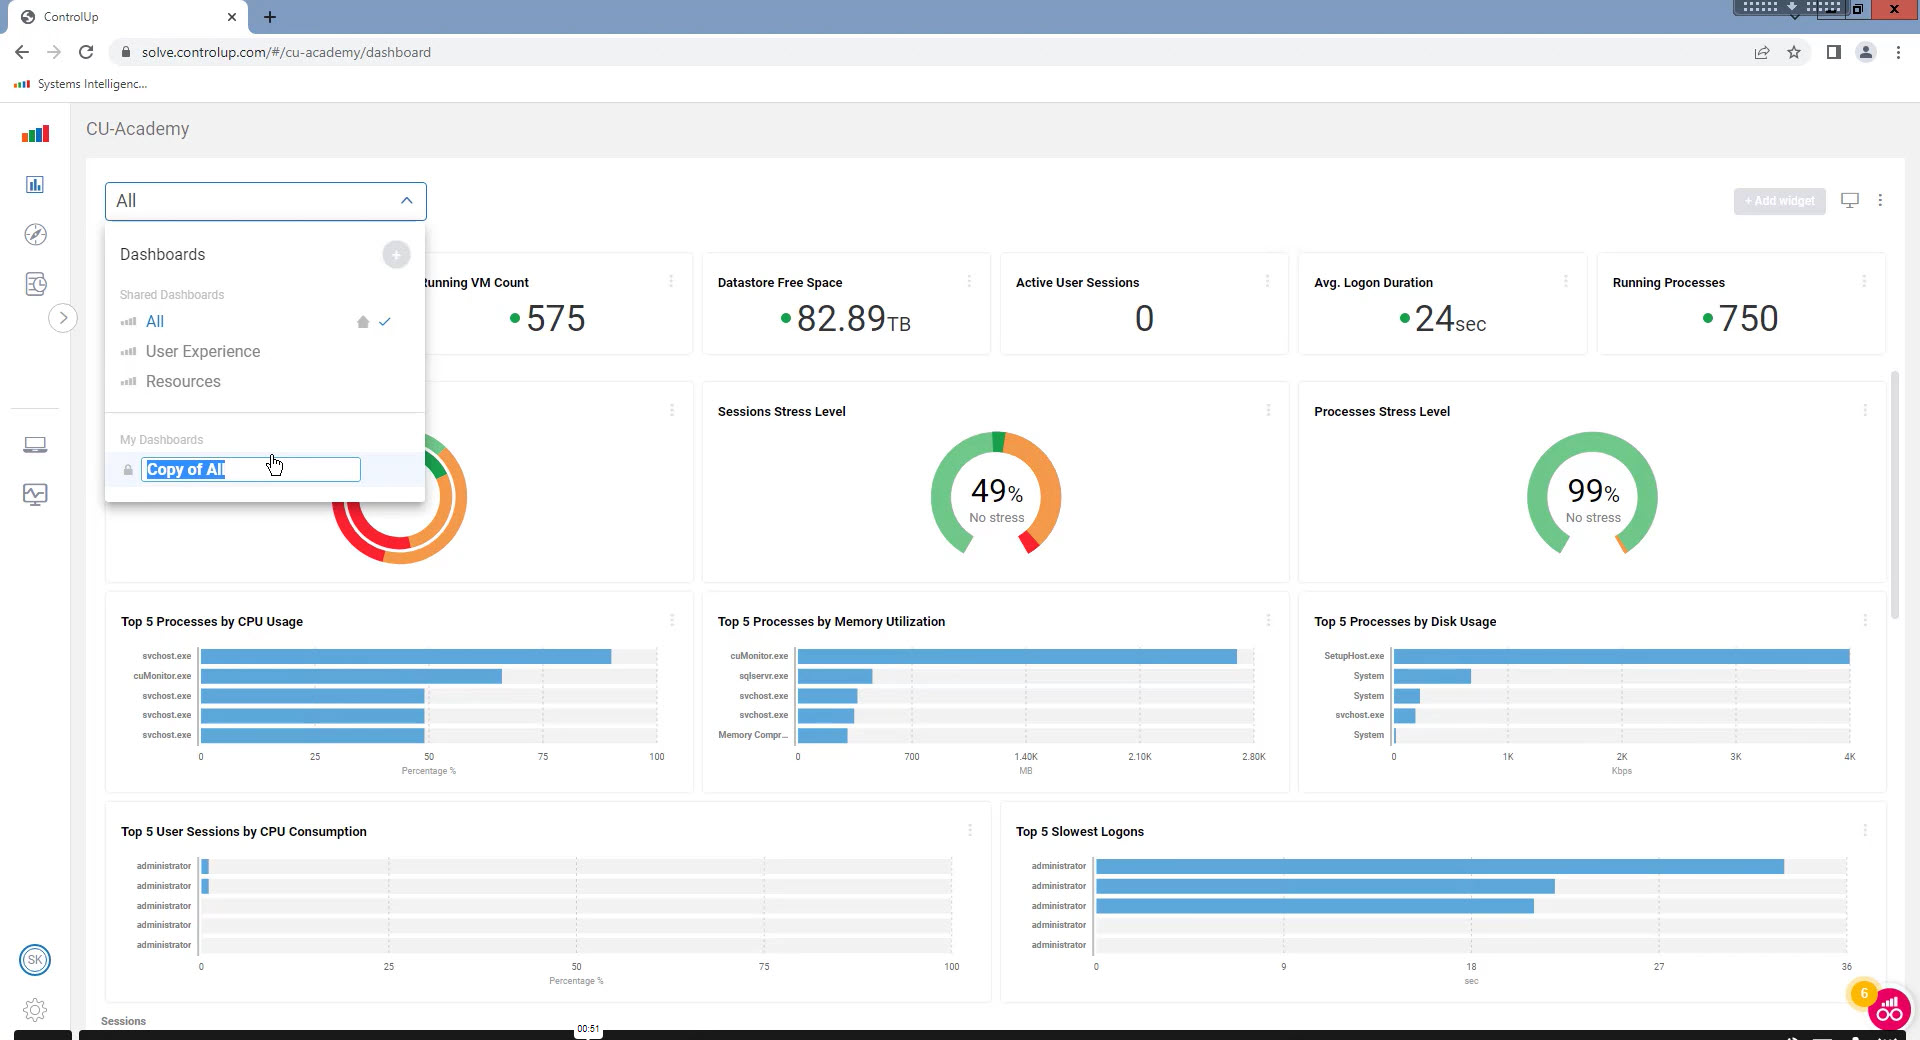
Task: Select the Resources dashboard
Action: pos(183,382)
